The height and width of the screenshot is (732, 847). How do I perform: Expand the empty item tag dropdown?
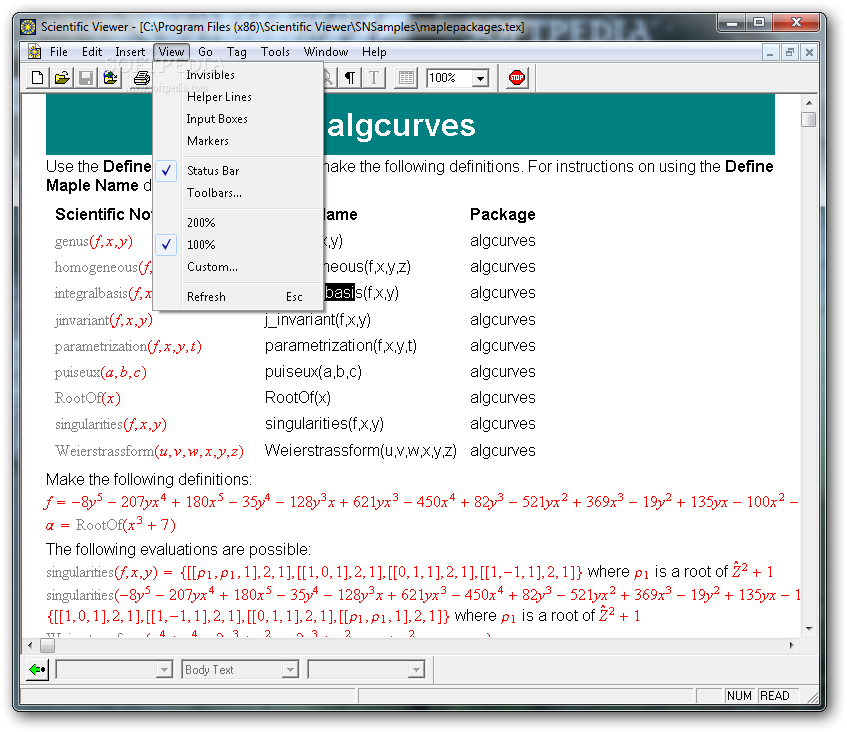(x=164, y=670)
